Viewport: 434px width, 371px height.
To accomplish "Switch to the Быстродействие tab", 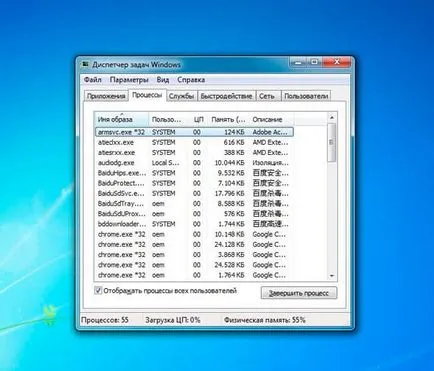I will (x=226, y=96).
